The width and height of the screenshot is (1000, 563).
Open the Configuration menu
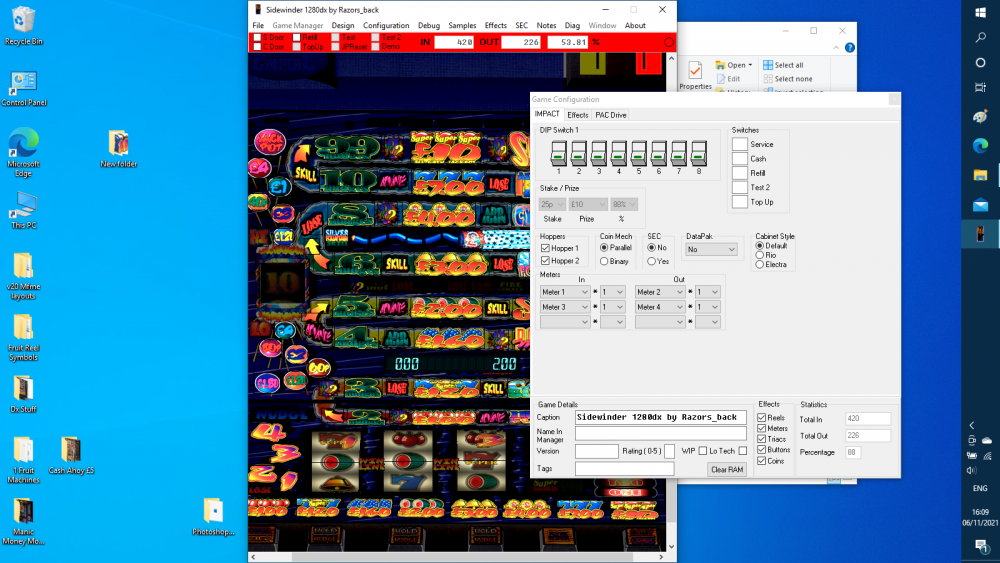pos(386,25)
